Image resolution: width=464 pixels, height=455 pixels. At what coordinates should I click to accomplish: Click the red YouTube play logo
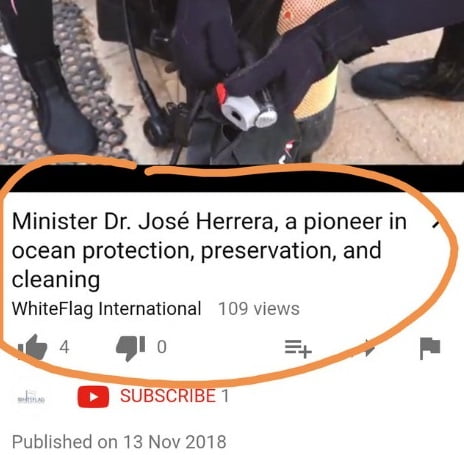click(x=93, y=397)
